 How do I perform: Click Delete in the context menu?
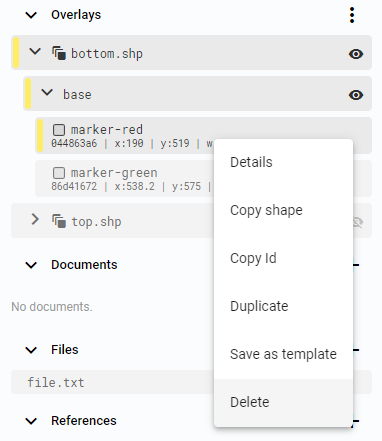(283, 402)
